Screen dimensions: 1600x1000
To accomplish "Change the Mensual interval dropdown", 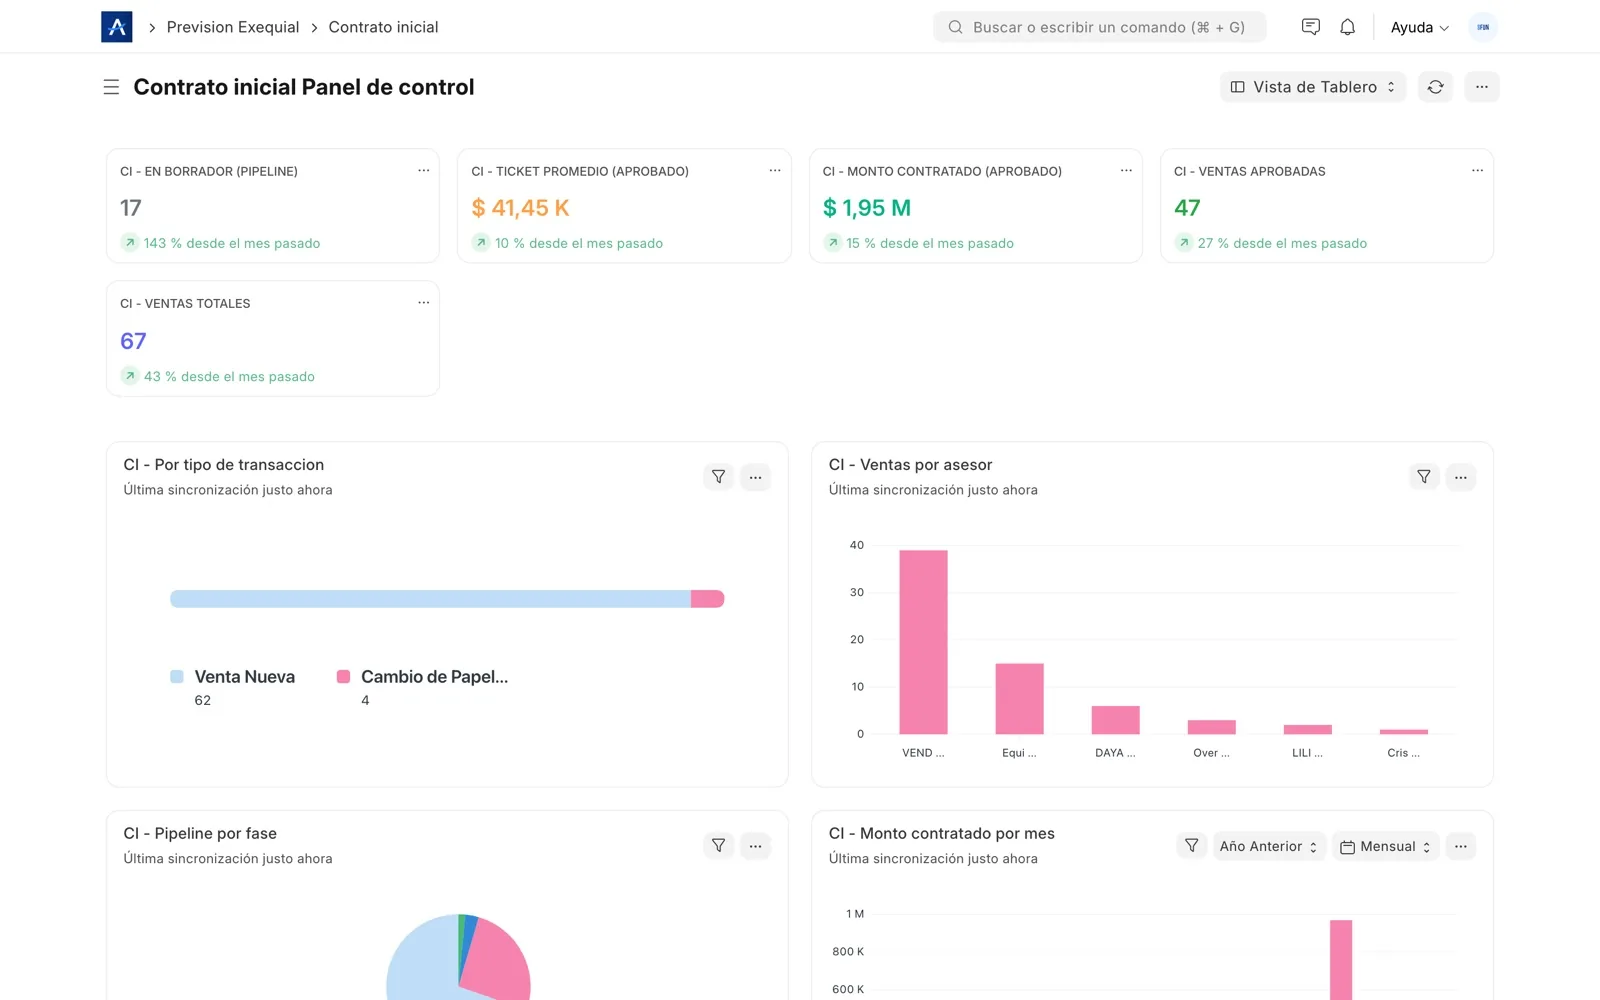I will tap(1386, 846).
